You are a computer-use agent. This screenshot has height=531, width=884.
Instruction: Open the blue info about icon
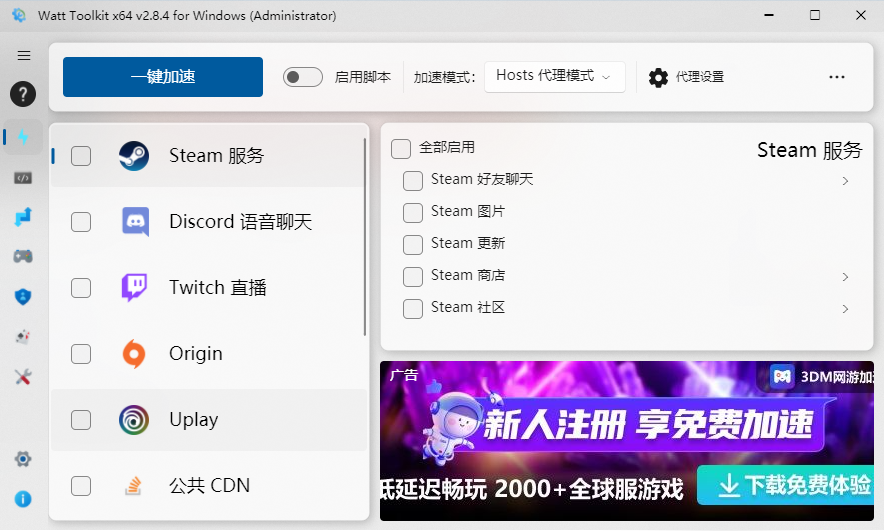point(23,499)
